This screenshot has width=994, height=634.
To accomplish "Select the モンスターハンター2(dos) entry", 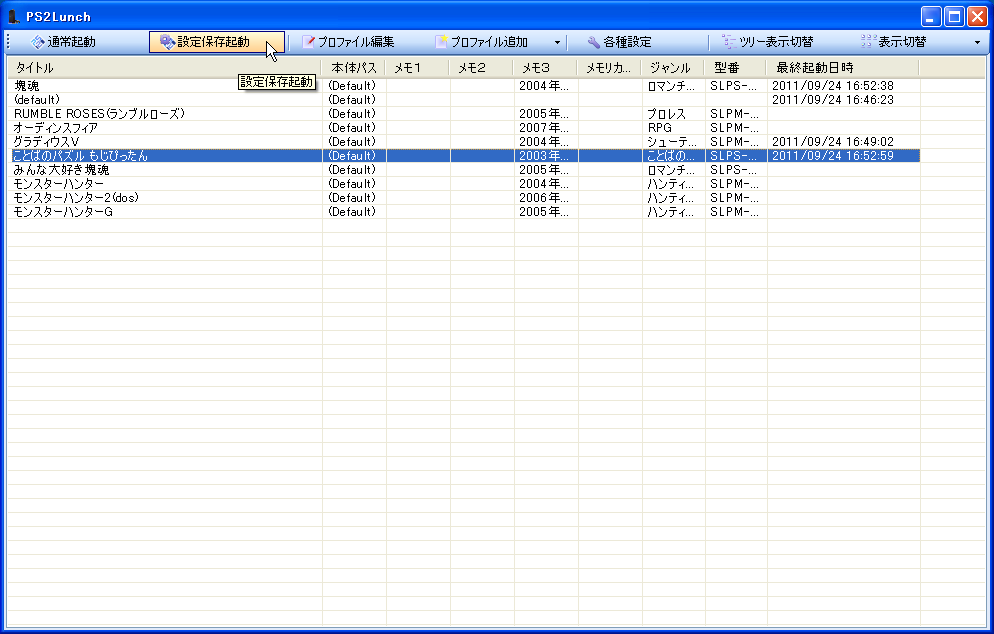I will [76, 197].
